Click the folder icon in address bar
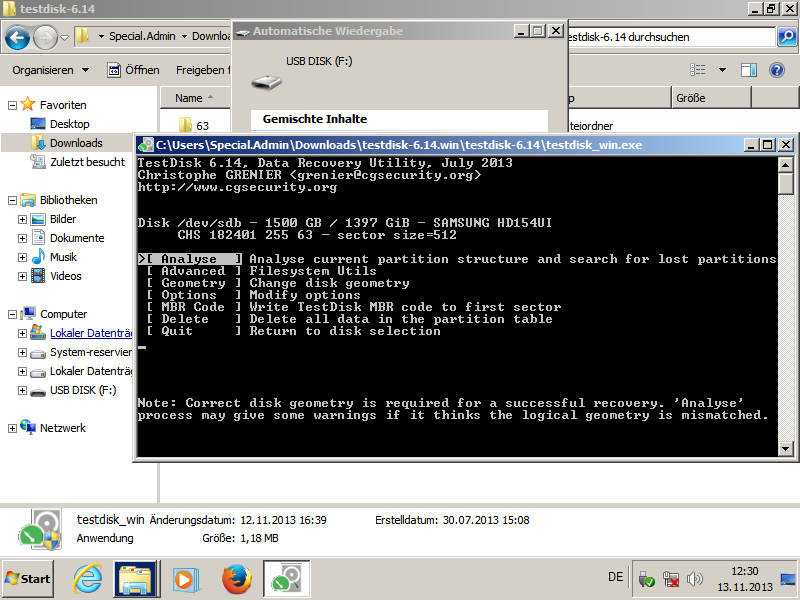 [x=83, y=36]
